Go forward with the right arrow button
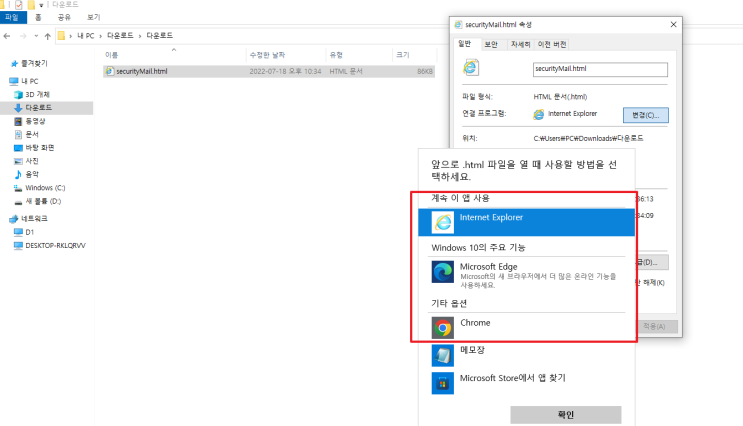The height and width of the screenshot is (426, 743). click(x=23, y=36)
